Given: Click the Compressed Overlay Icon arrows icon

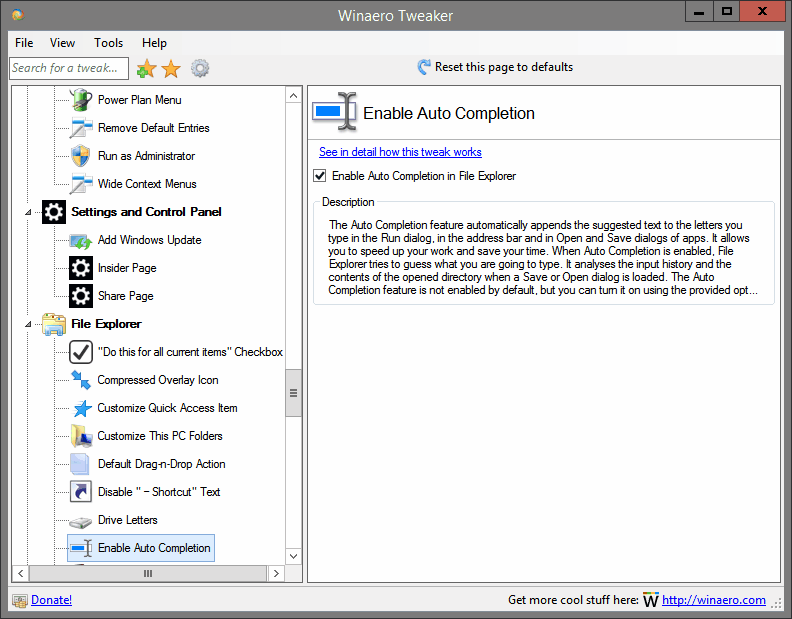Looking at the screenshot, I should click(81, 380).
